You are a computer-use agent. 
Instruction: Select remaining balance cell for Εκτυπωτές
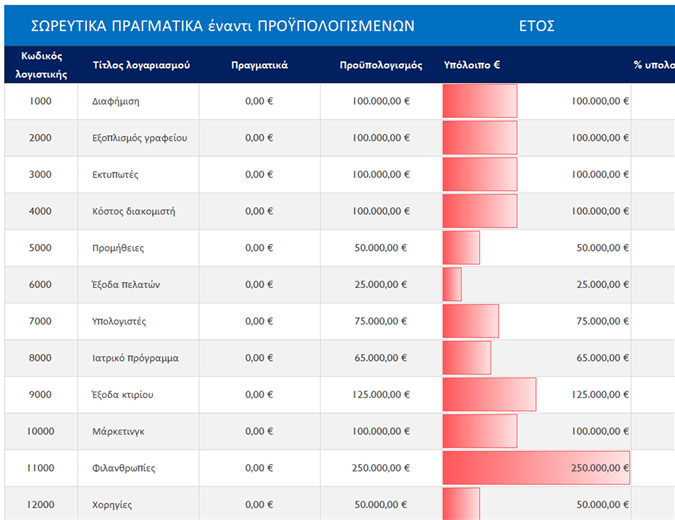pos(537,174)
